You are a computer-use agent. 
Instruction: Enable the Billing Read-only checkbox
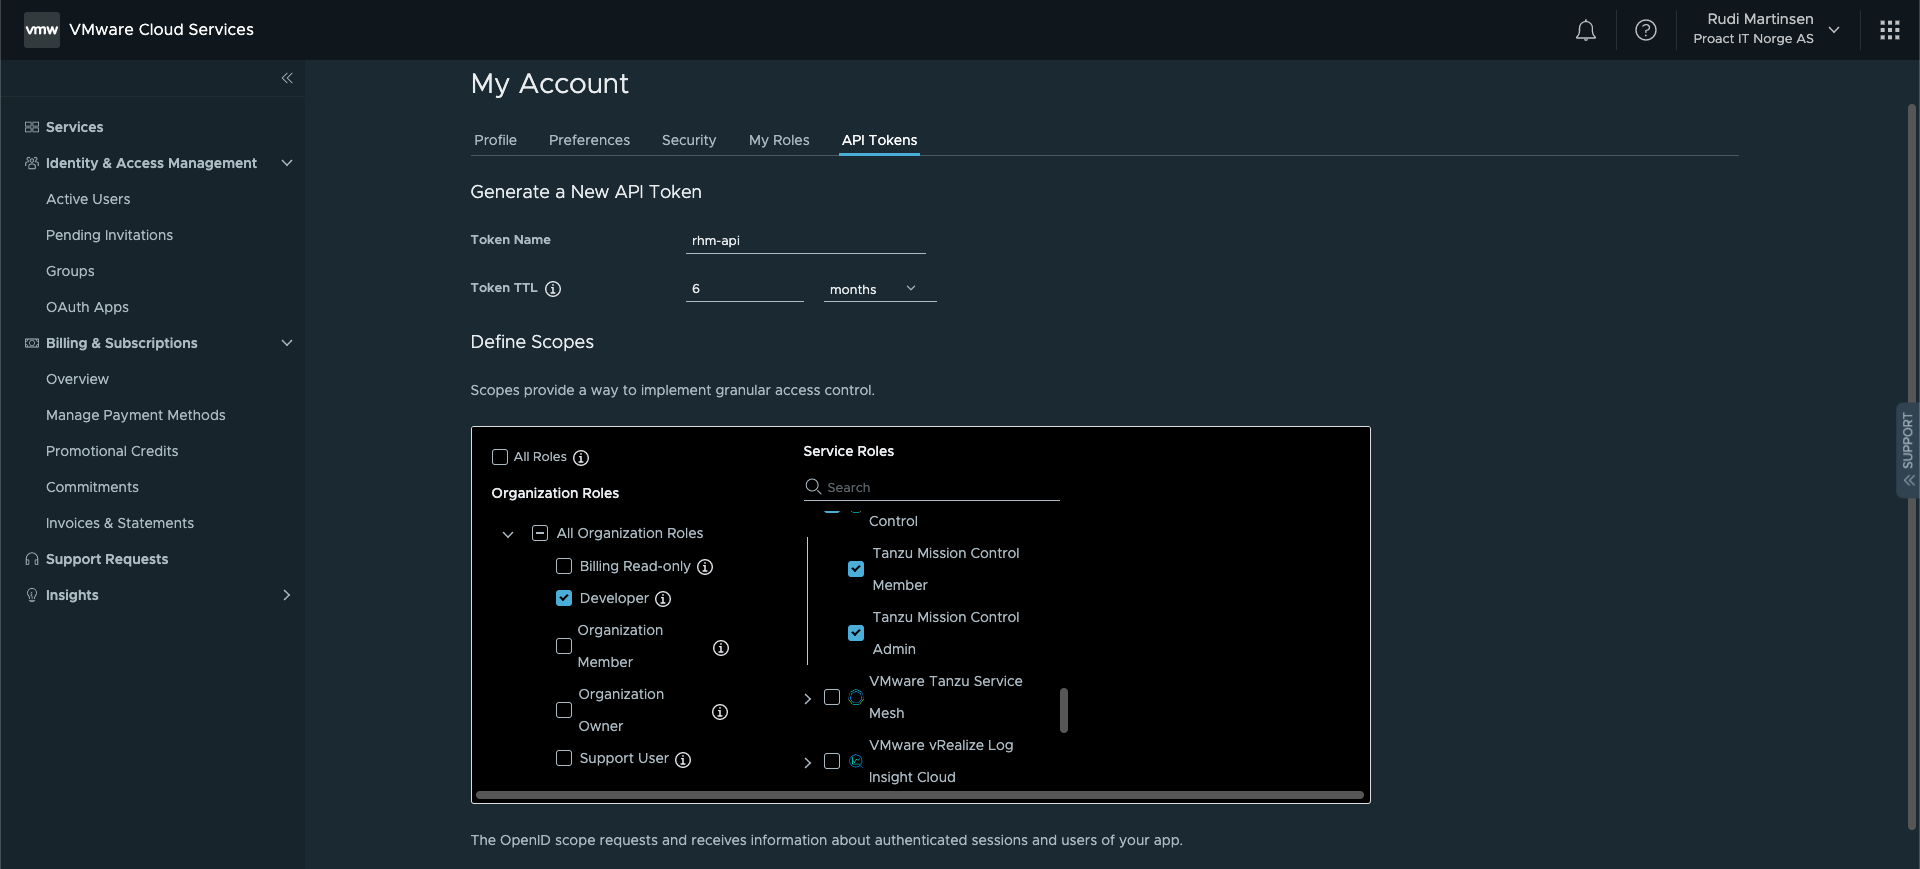[x=564, y=566]
